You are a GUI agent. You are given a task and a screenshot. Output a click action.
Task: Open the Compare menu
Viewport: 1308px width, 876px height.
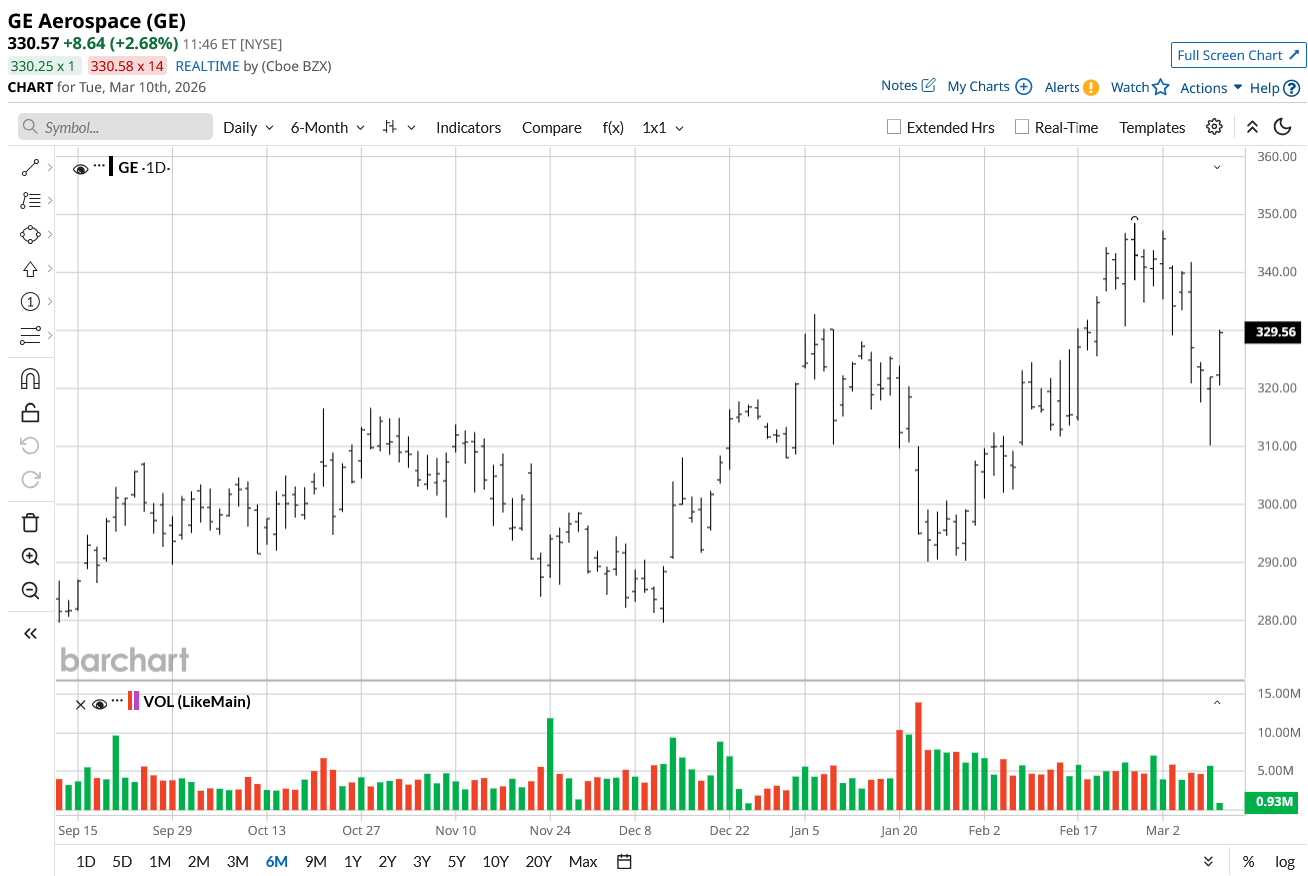coord(551,127)
